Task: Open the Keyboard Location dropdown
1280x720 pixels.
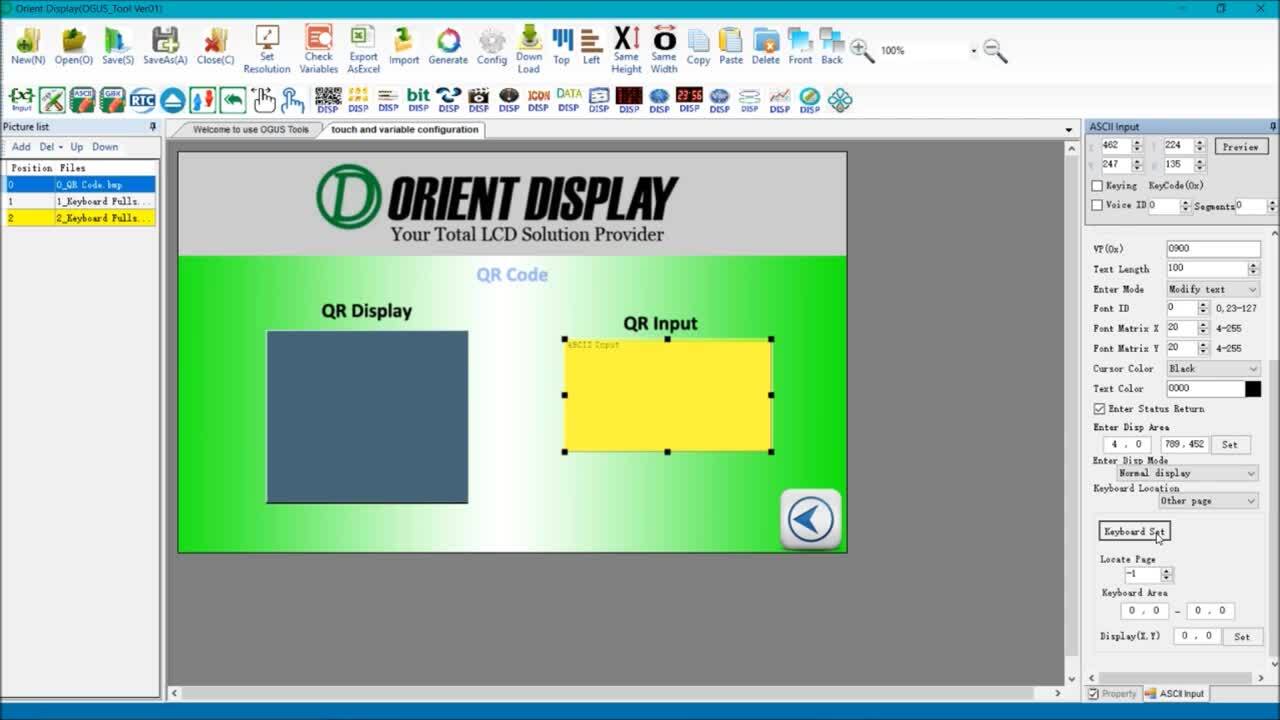Action: 1251,501
